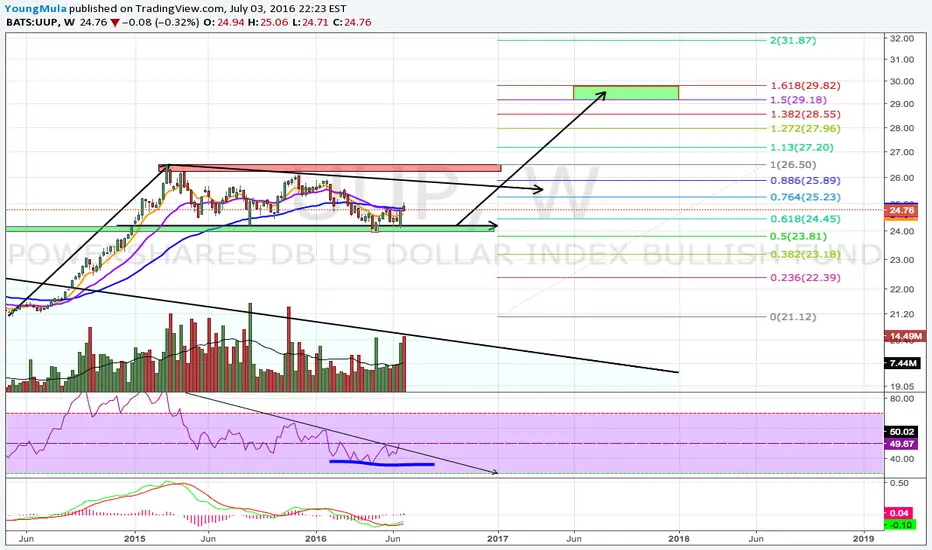
Task: Select the 1.272(27.96) Fibonacci label
Action: (x=805, y=128)
